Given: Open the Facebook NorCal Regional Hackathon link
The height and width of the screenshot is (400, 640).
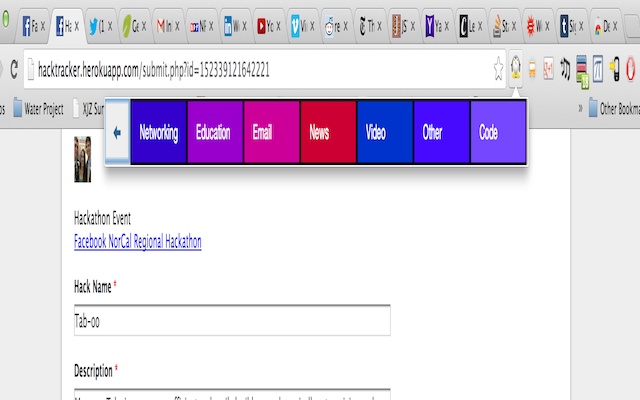Looking at the screenshot, I should pyautogui.click(x=138, y=242).
